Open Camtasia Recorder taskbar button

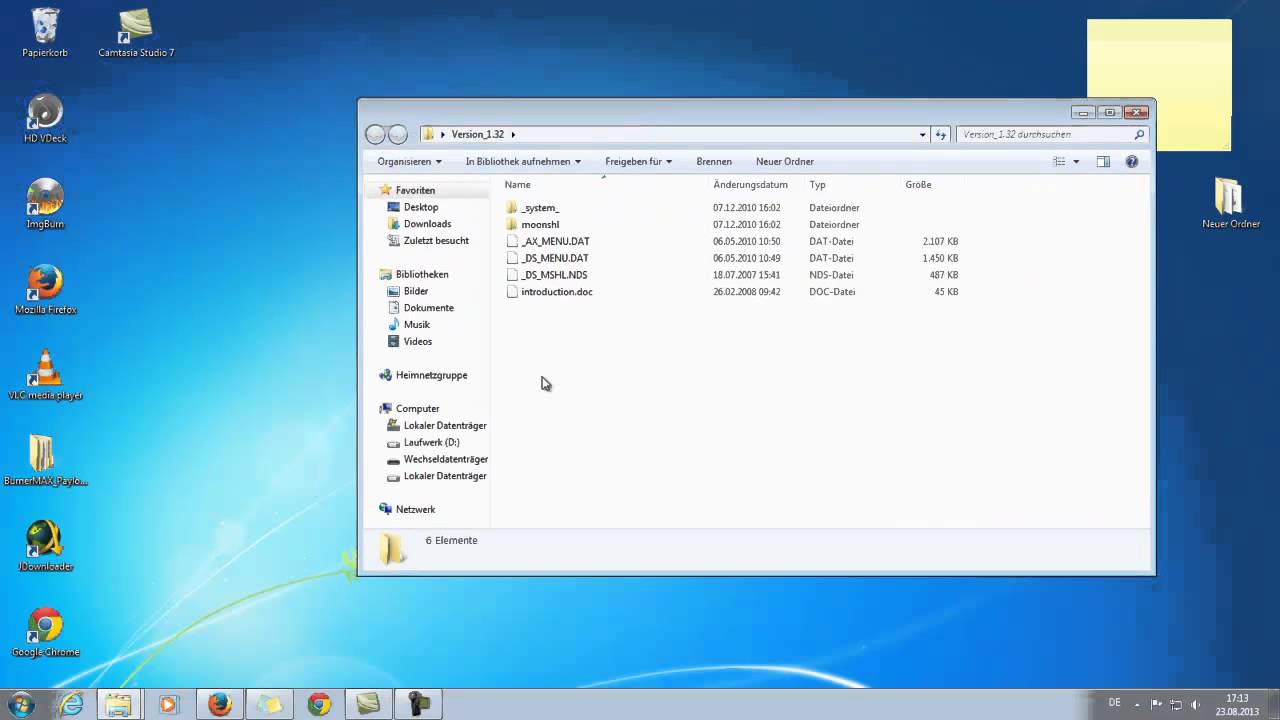(x=418, y=704)
